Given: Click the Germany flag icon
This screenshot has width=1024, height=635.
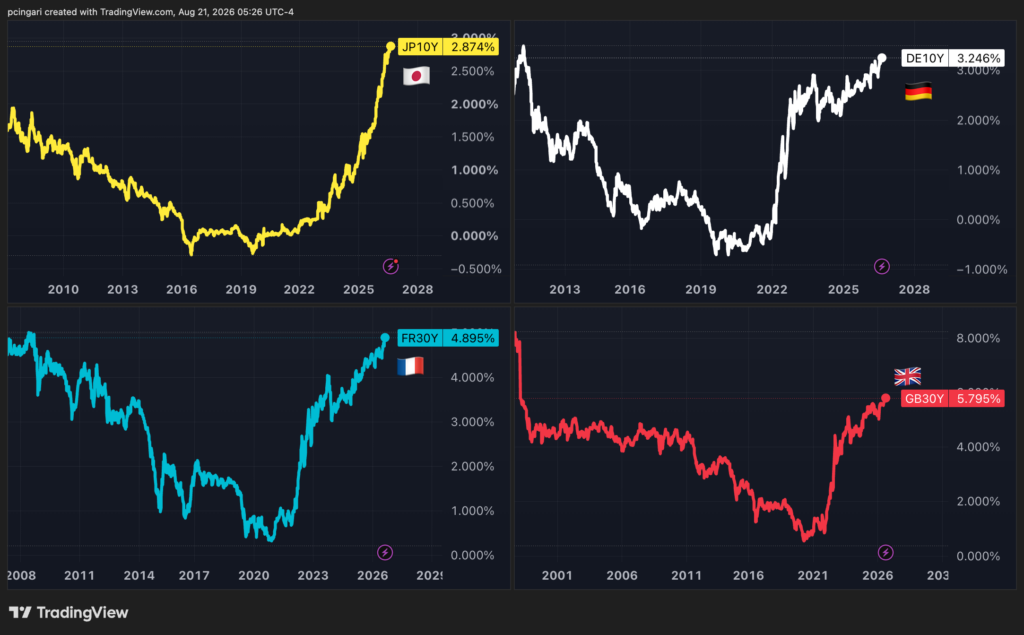Looking at the screenshot, I should (x=918, y=91).
